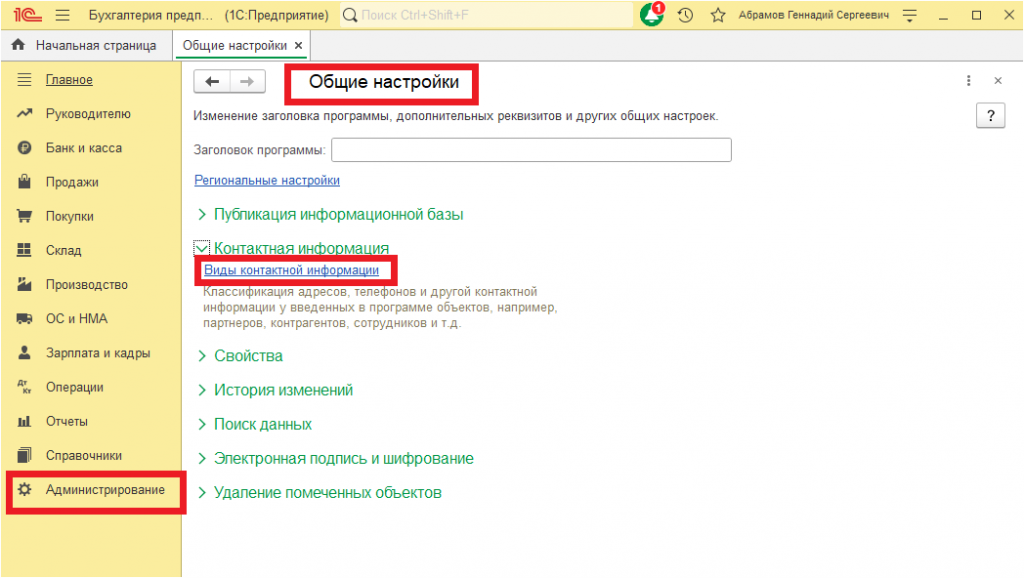Expand the Поиск данных section
1024x578 pixels.
coord(202,425)
